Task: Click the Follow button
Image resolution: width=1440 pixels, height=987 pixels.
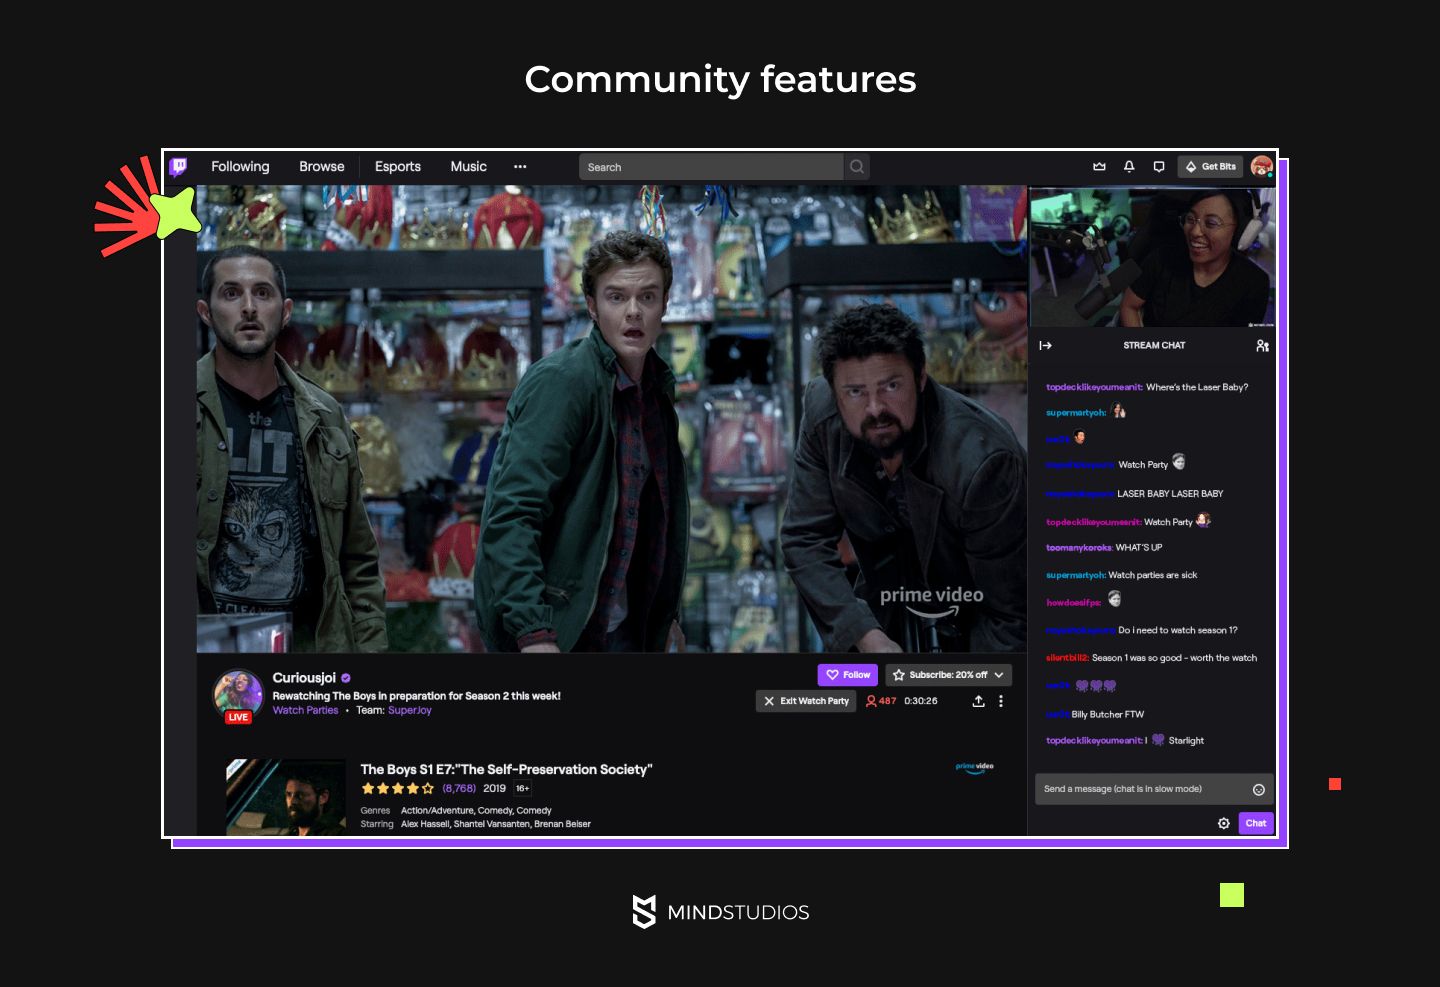Action: click(848, 675)
